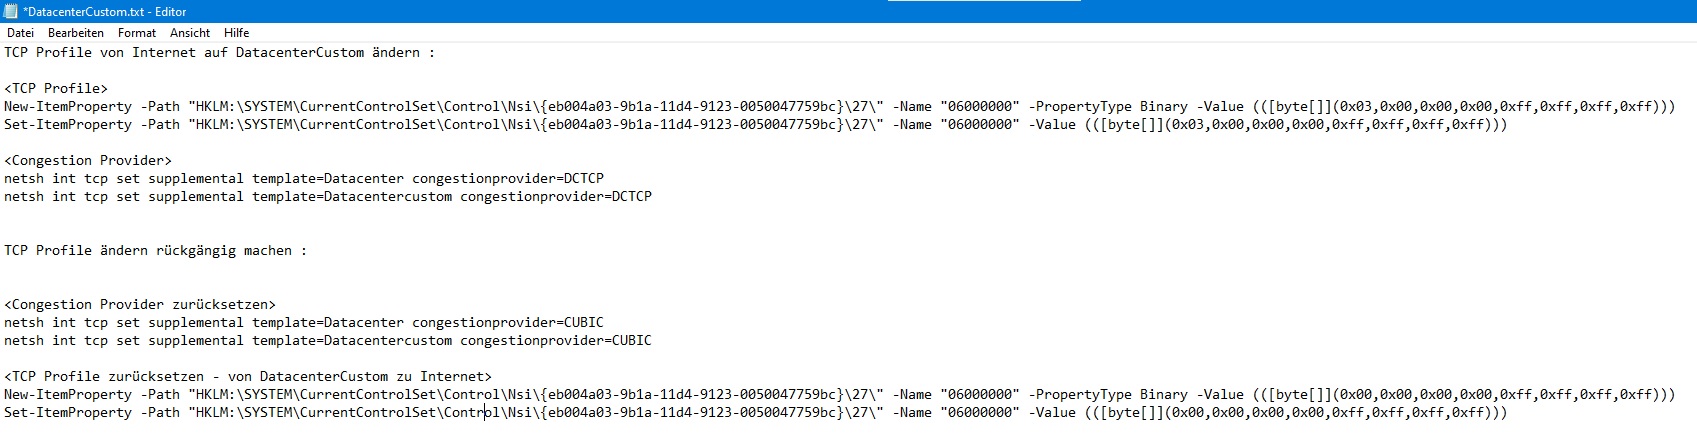Viewport: 1697px width, 437px height.
Task: Click "06000000" name in the last line
Action: (980, 412)
